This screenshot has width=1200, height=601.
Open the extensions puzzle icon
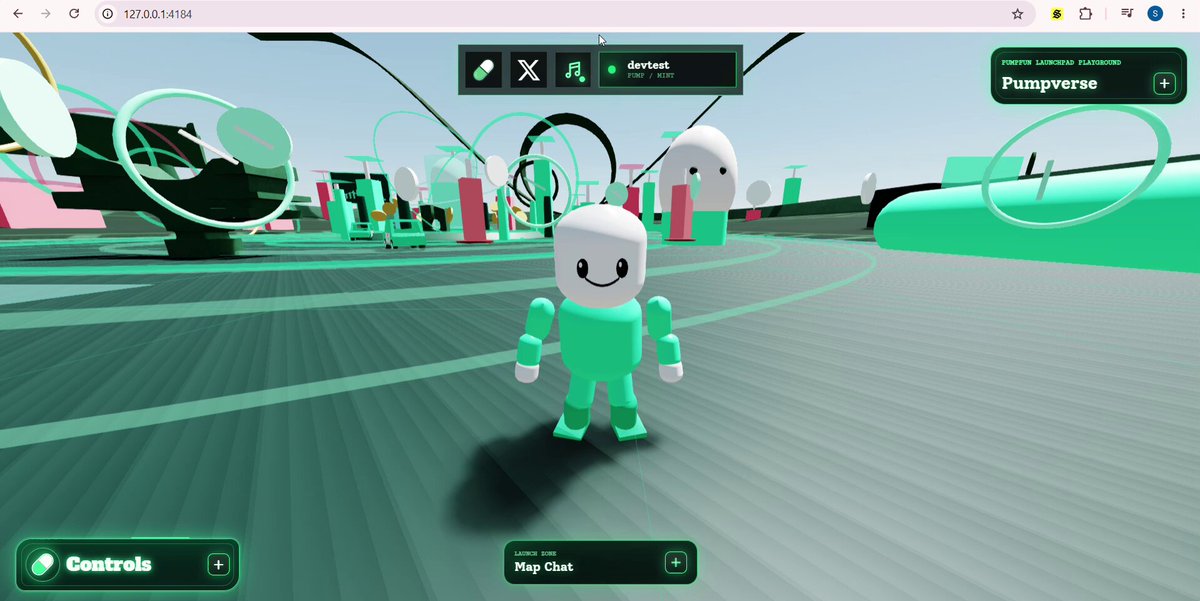point(1085,14)
